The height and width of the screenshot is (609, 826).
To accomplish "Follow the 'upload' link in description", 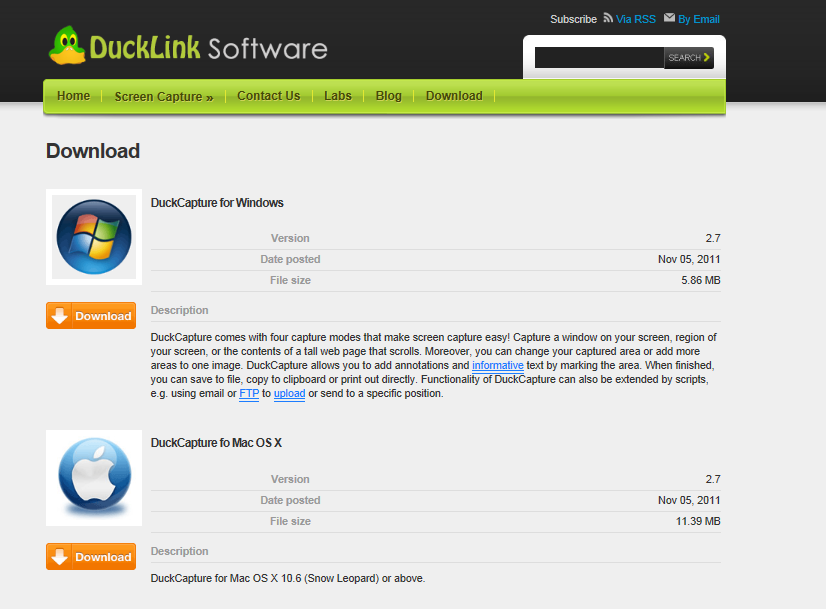I will pyautogui.click(x=289, y=394).
